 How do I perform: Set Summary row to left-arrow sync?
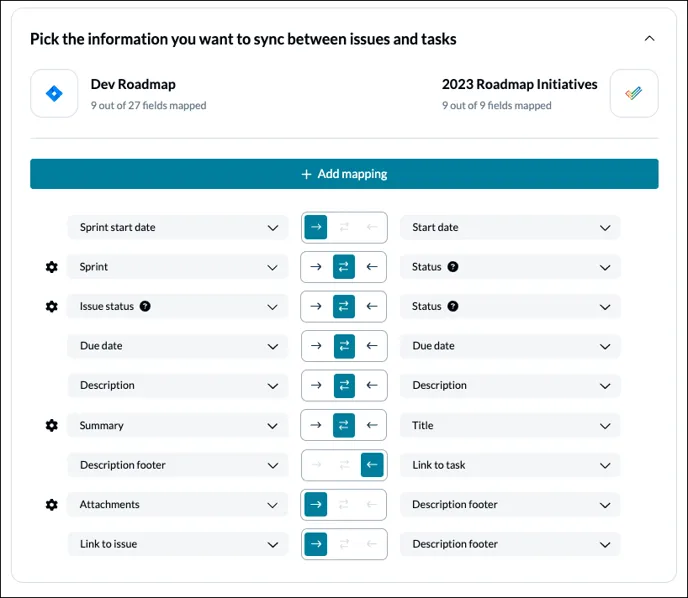pos(372,425)
